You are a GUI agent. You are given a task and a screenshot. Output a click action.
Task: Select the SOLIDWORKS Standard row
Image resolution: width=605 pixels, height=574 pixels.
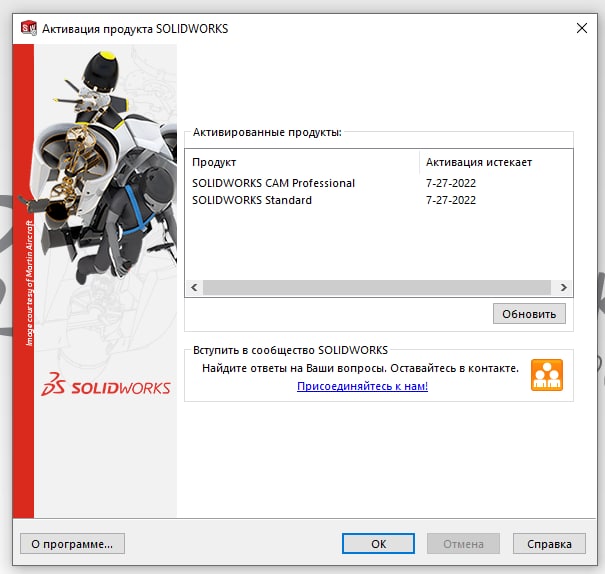coord(379,200)
